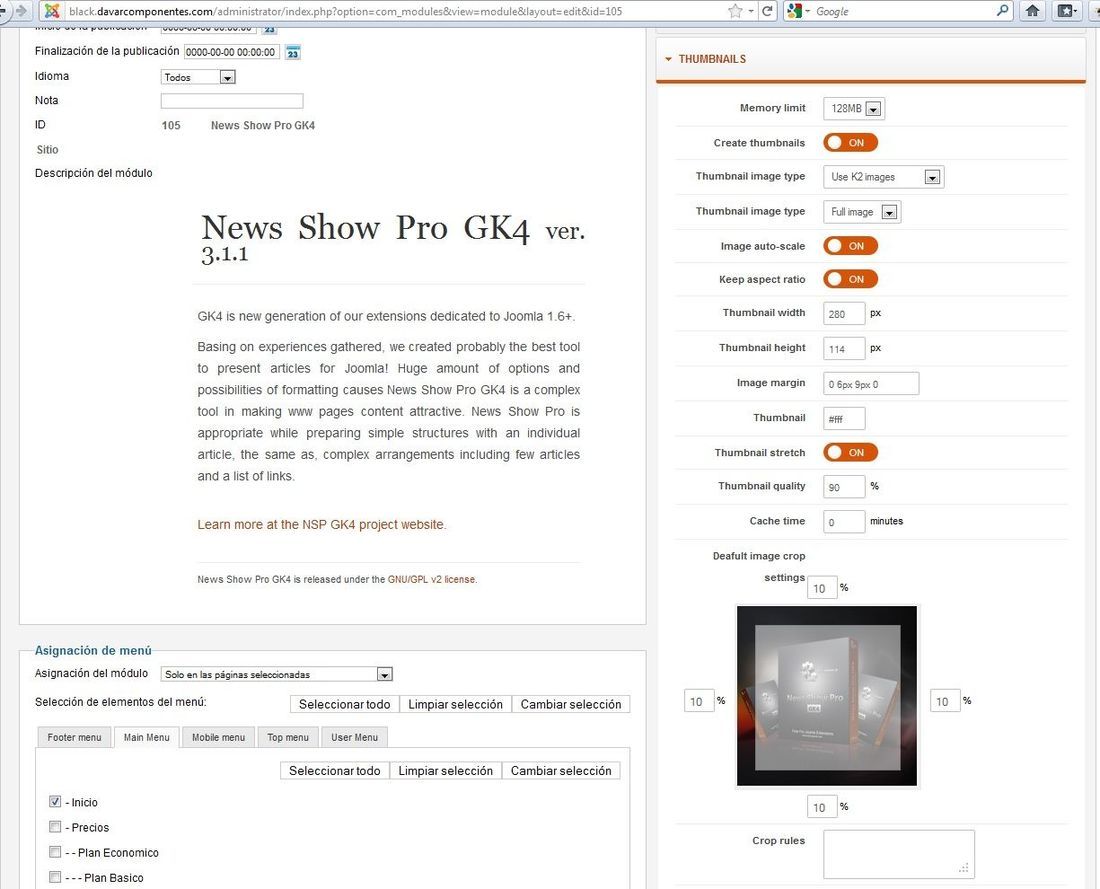Open the Idioma dropdown set to Todos

tap(199, 77)
